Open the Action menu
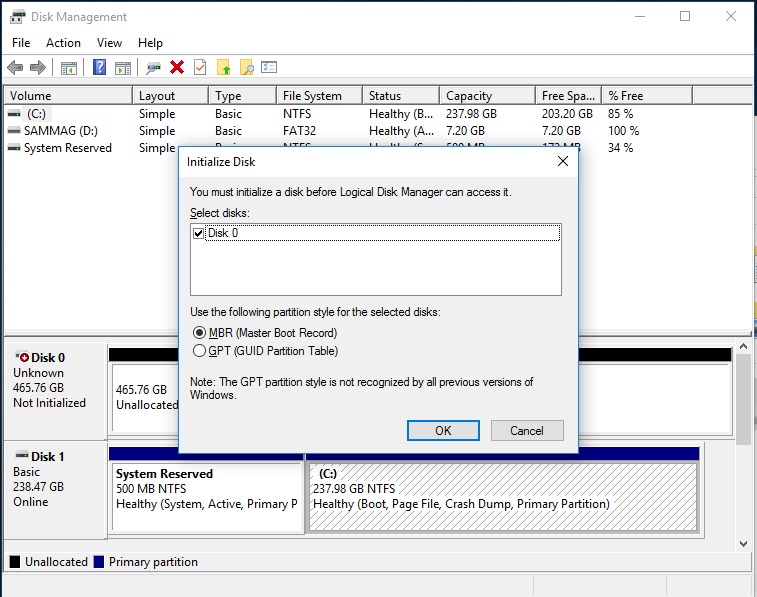This screenshot has width=757, height=597. pyautogui.click(x=63, y=43)
